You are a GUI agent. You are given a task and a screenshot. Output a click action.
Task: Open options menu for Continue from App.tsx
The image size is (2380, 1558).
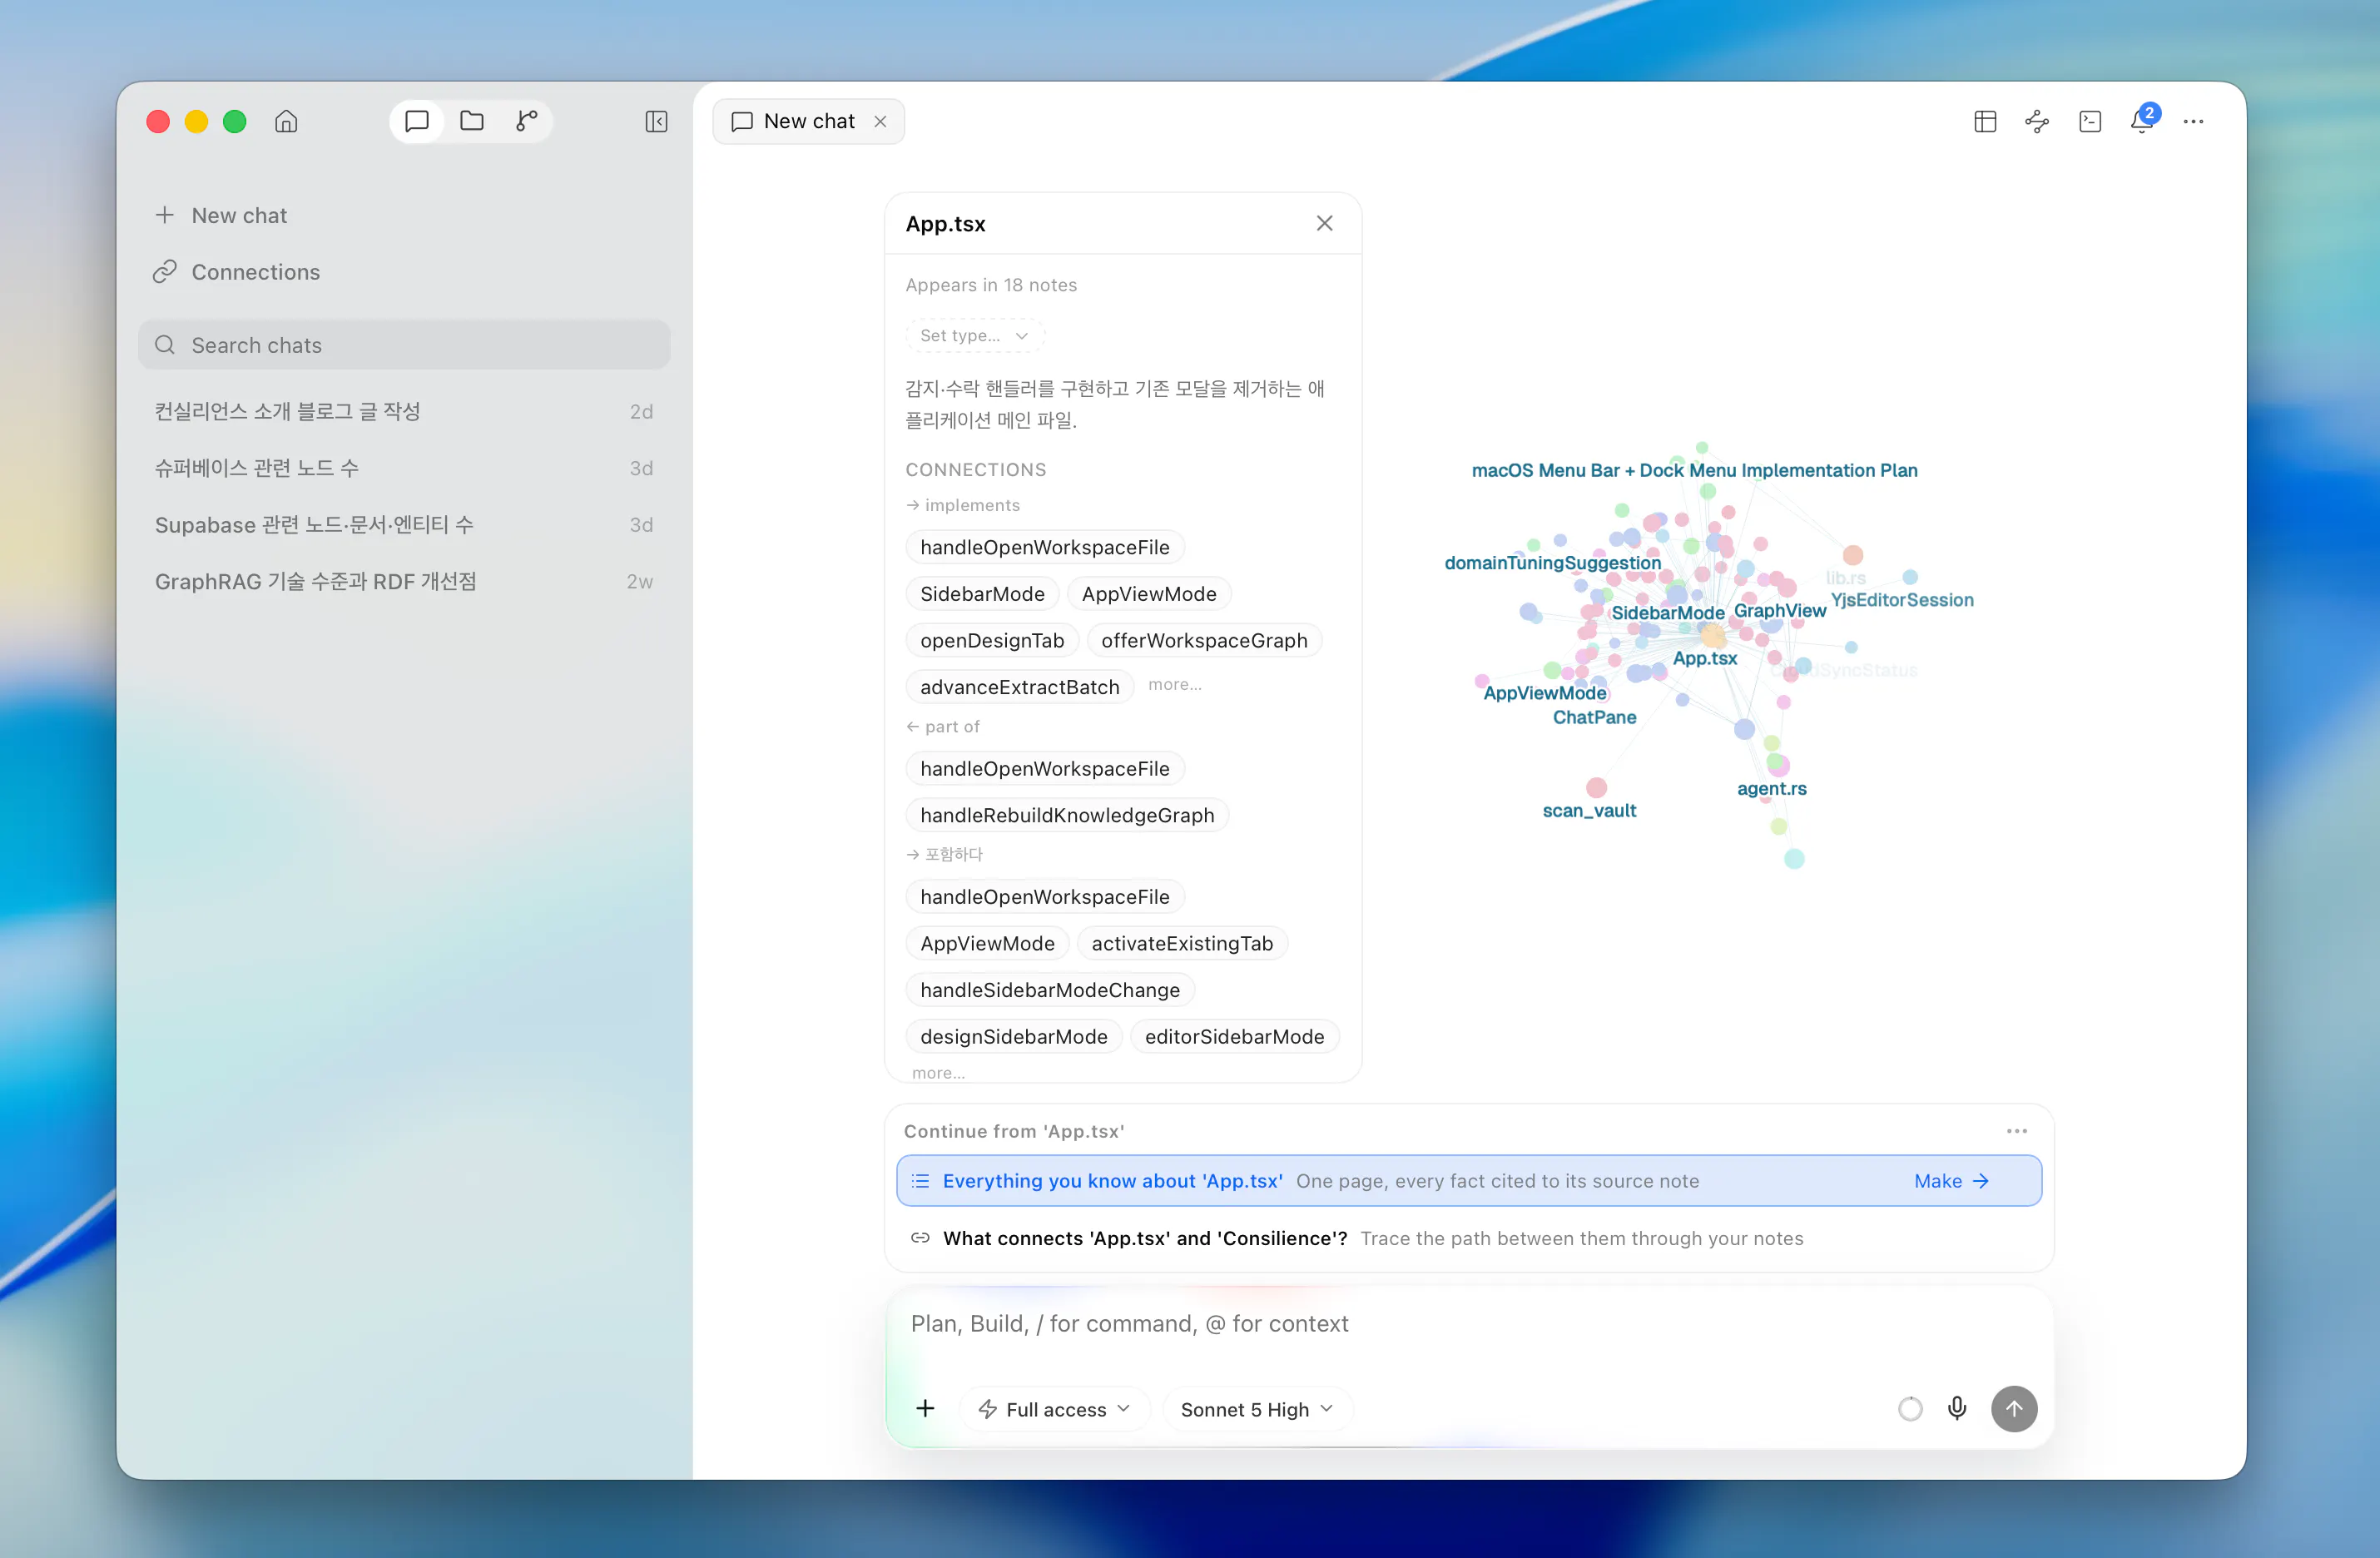point(2016,1131)
